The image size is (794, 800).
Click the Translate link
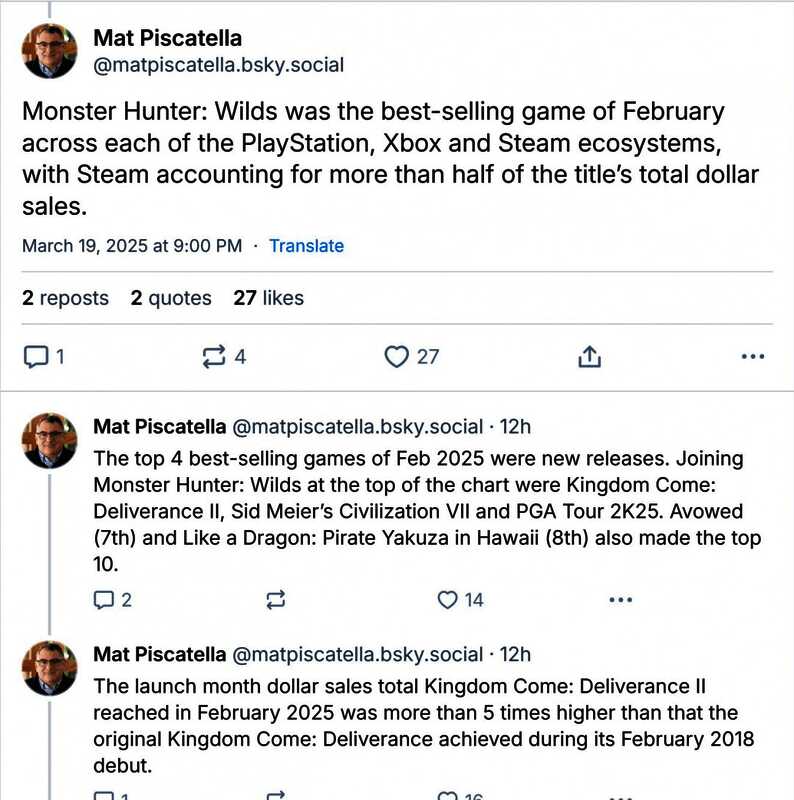pyautogui.click(x=306, y=246)
